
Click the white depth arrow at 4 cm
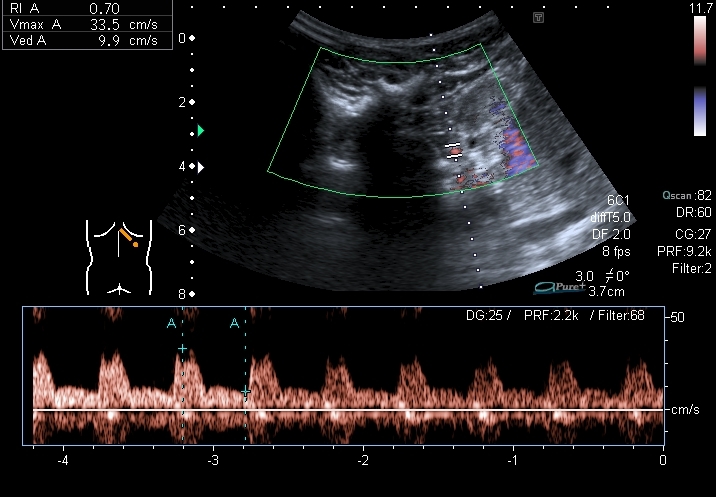(x=201, y=167)
